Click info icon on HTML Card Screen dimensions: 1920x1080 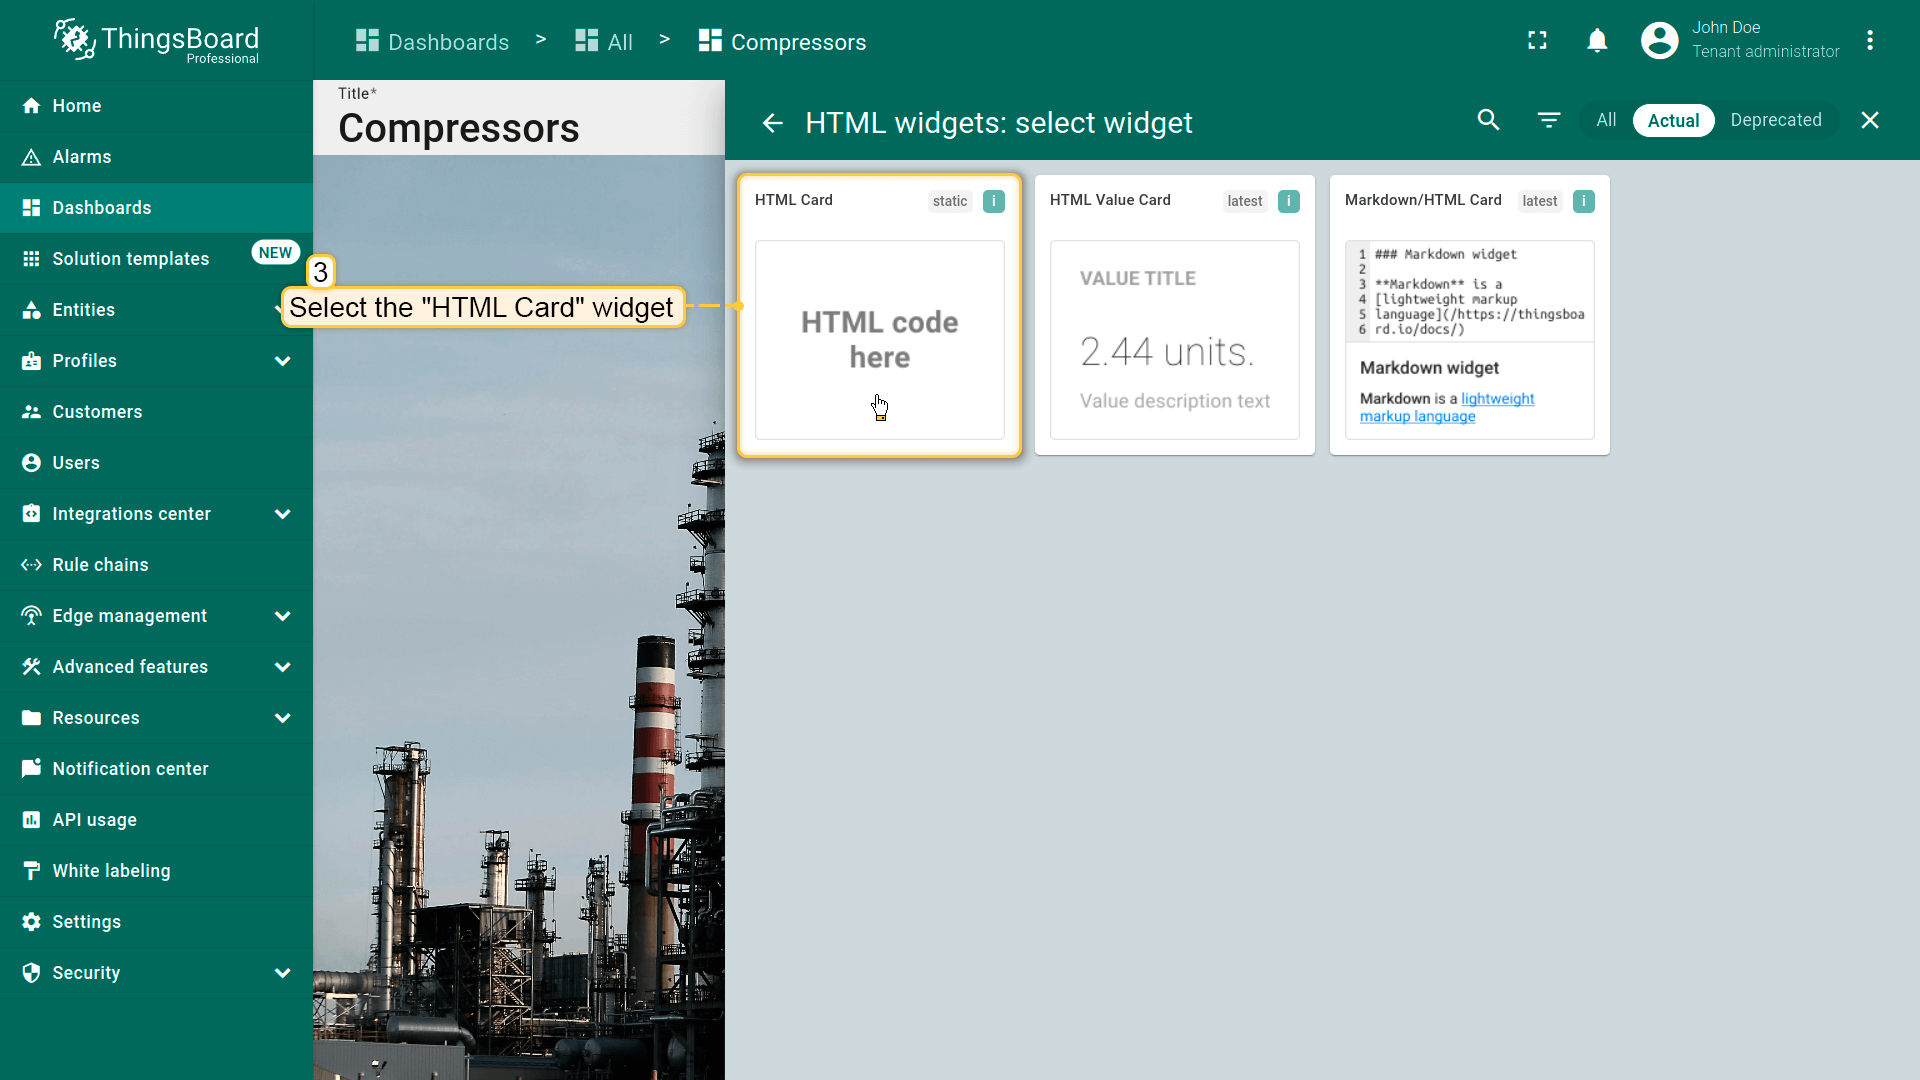(x=993, y=201)
